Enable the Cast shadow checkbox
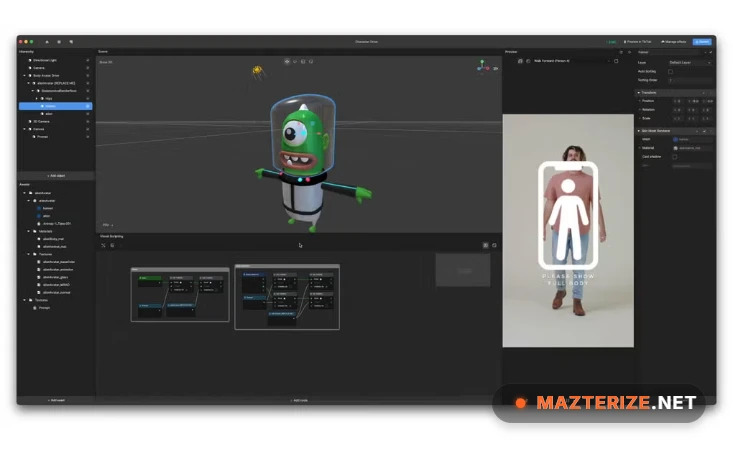Screen dimensions: 733x450 pyautogui.click(x=675, y=156)
